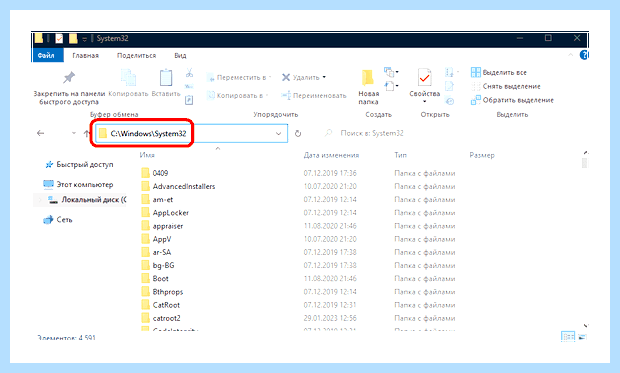Pin to Quick access panel icon
The height and width of the screenshot is (373, 620).
click(x=69, y=78)
